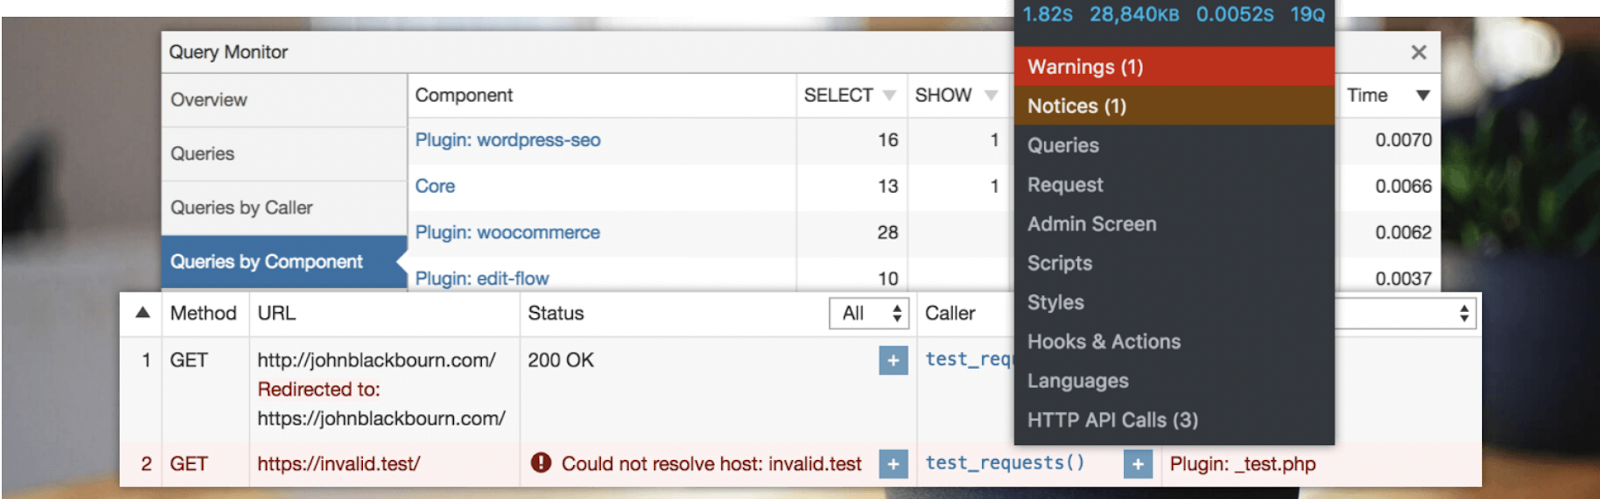
Task: Open the SELECT column filter arrow
Action: (x=889, y=96)
